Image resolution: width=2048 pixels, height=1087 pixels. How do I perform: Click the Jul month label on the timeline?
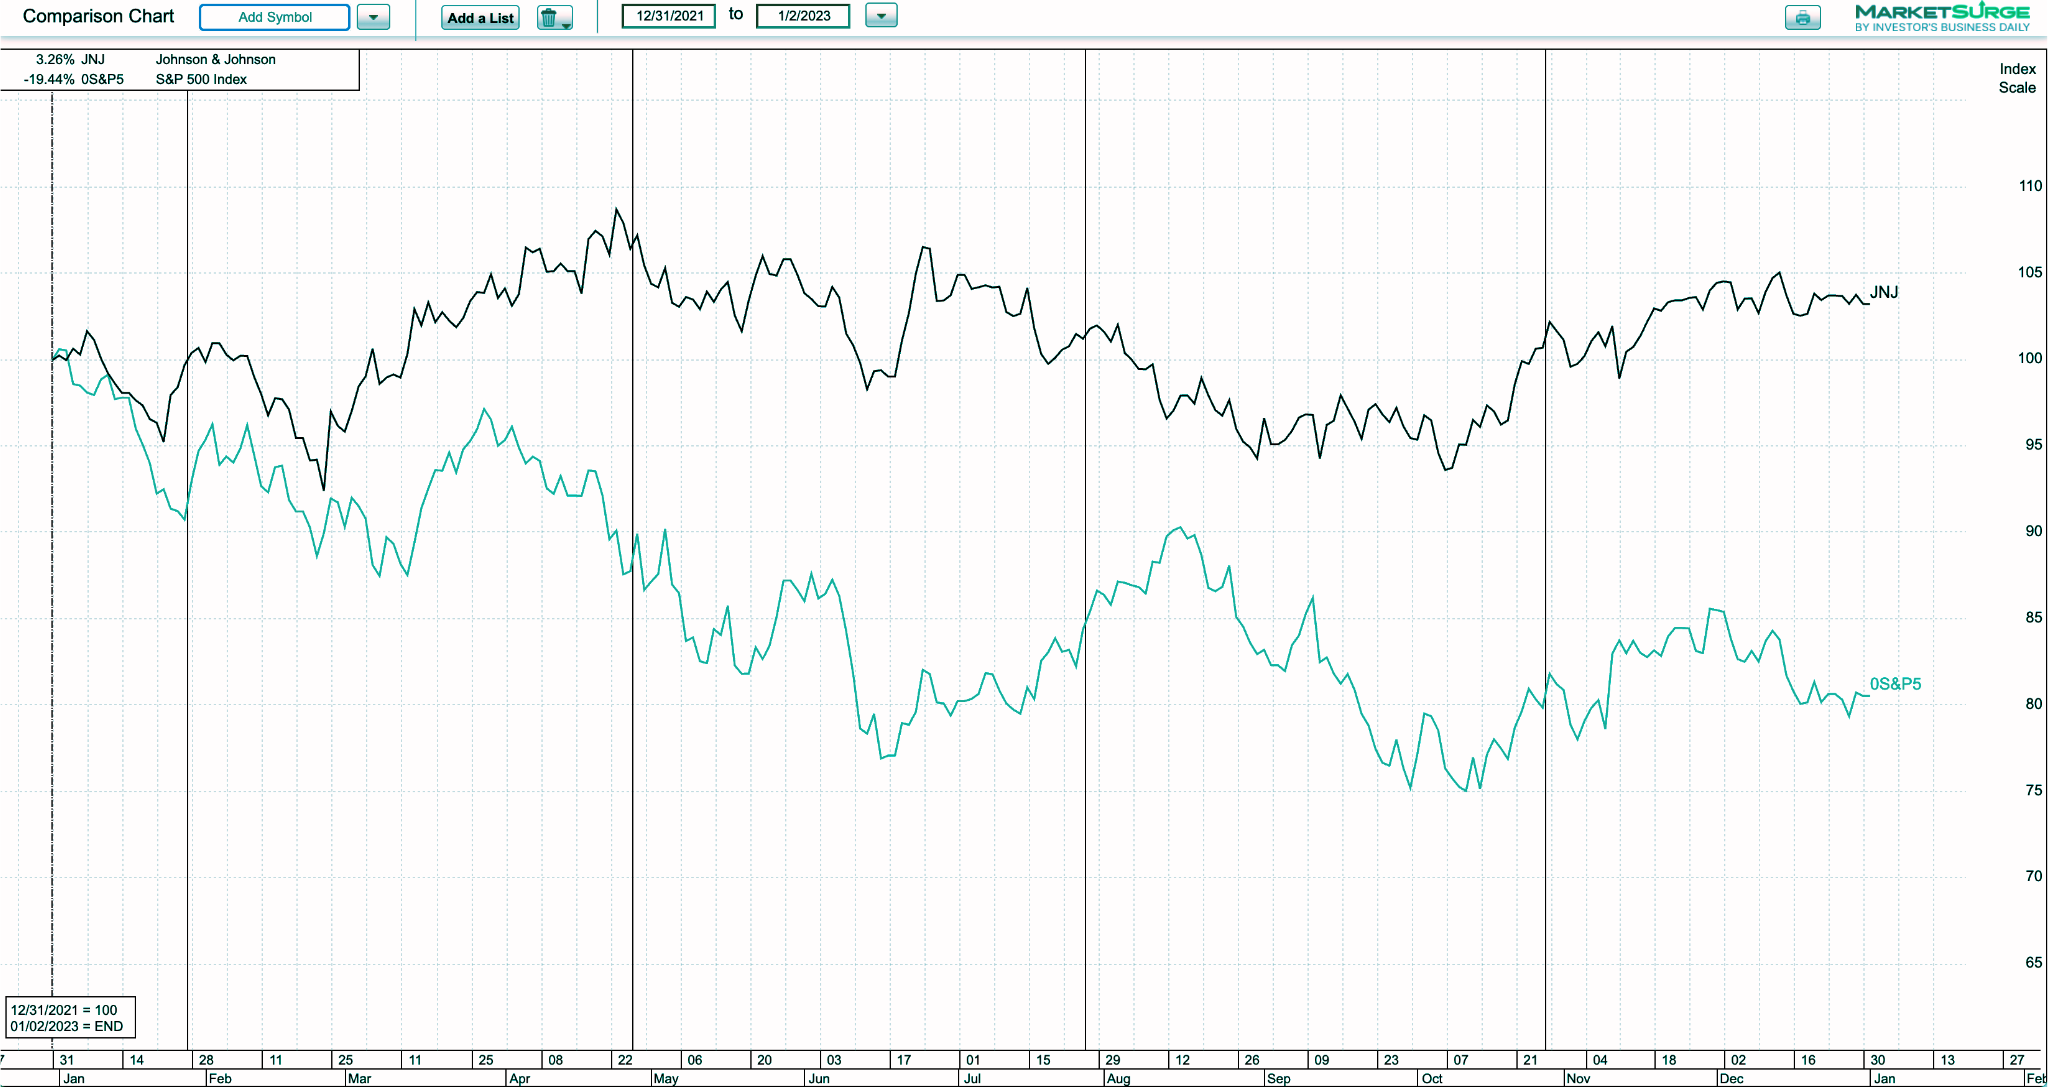(971, 1079)
